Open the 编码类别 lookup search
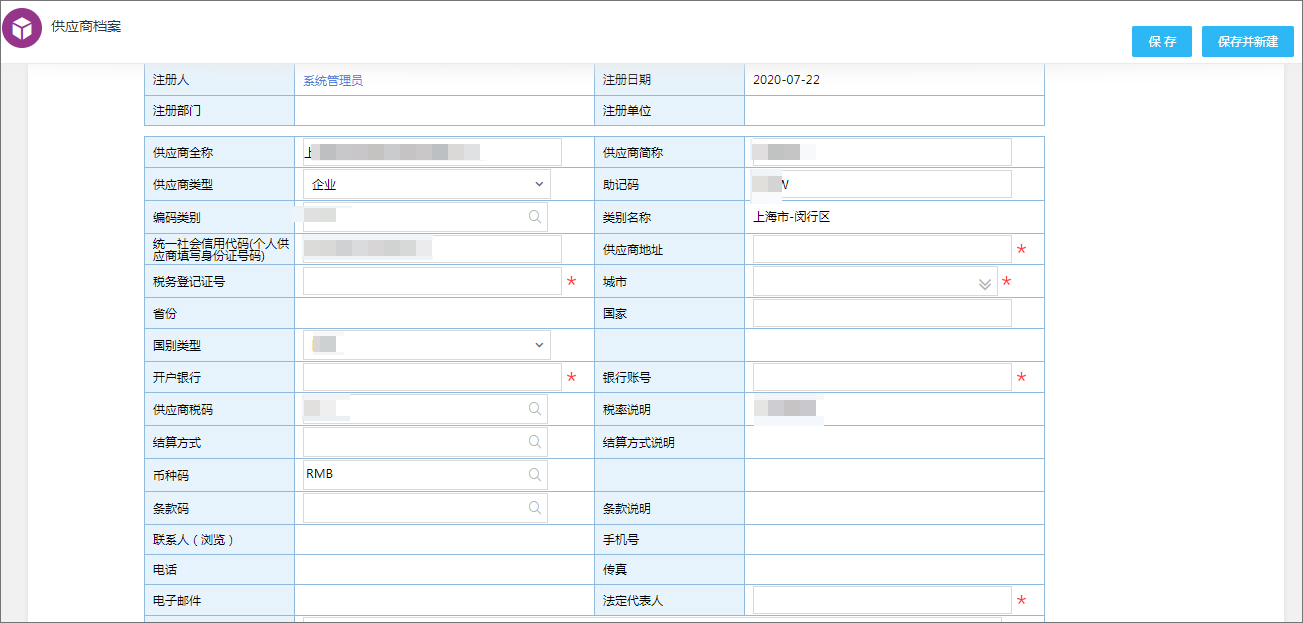Screen dimensions: 1303x623 point(535,216)
